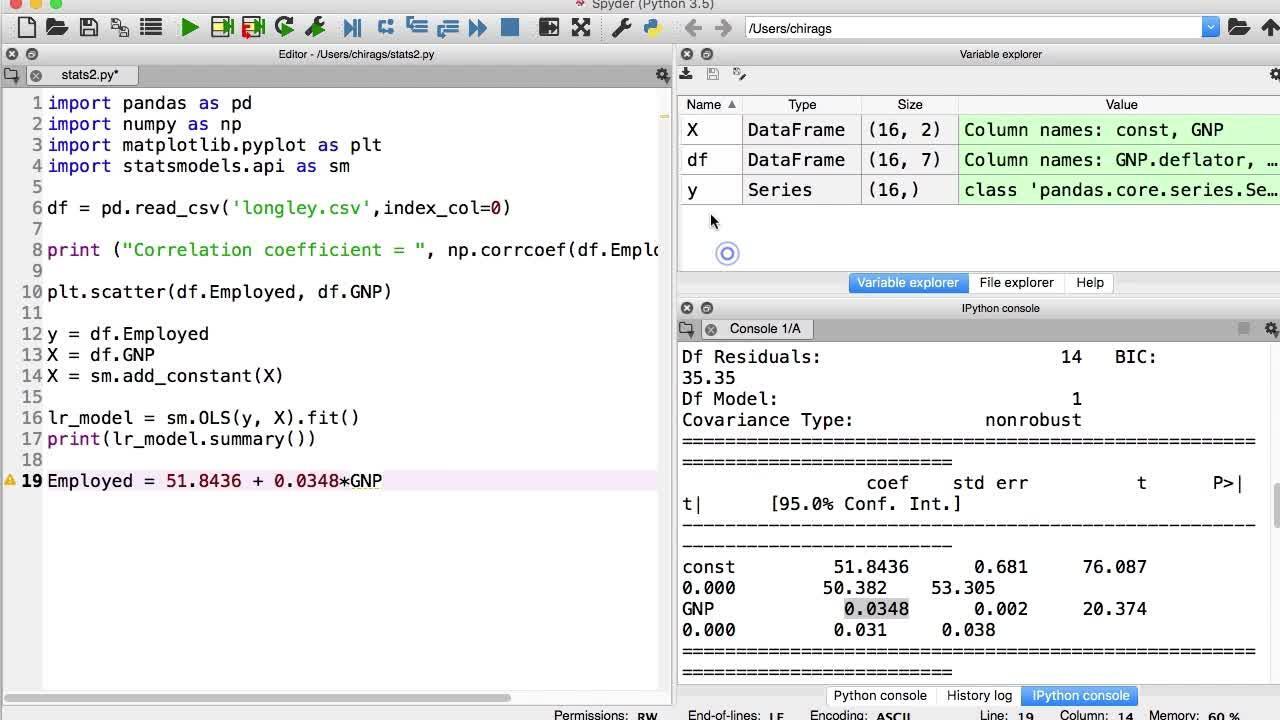Open Preferences with the wrench icon
Image resolution: width=1280 pixels, height=720 pixels.
tap(621, 28)
